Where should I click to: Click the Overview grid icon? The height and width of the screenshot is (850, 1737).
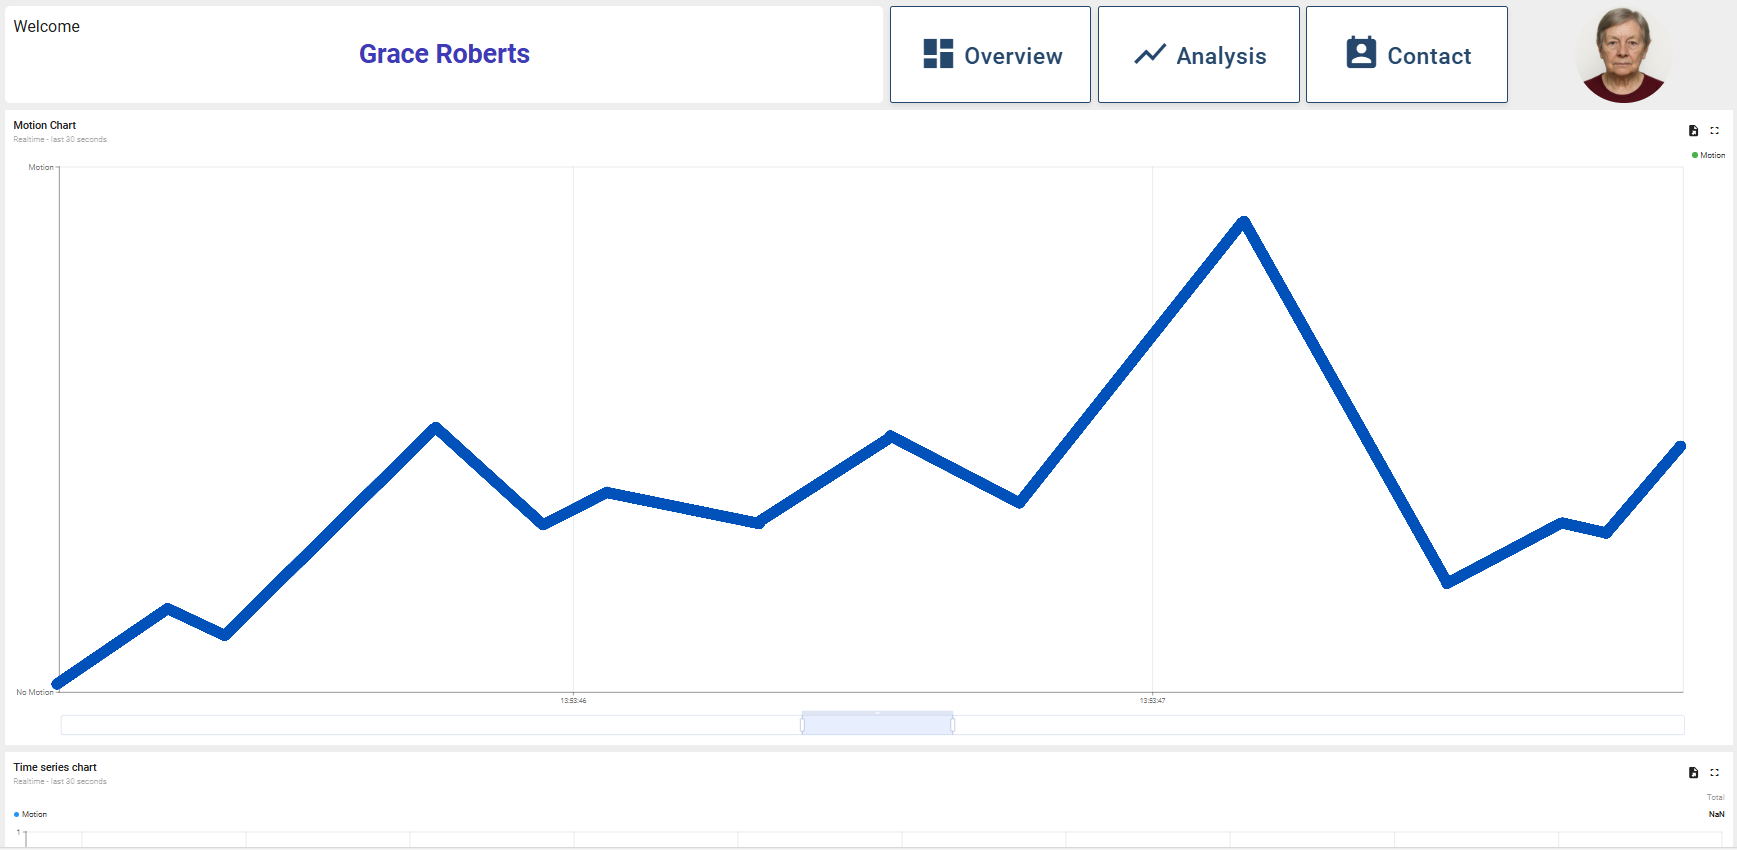tap(938, 54)
